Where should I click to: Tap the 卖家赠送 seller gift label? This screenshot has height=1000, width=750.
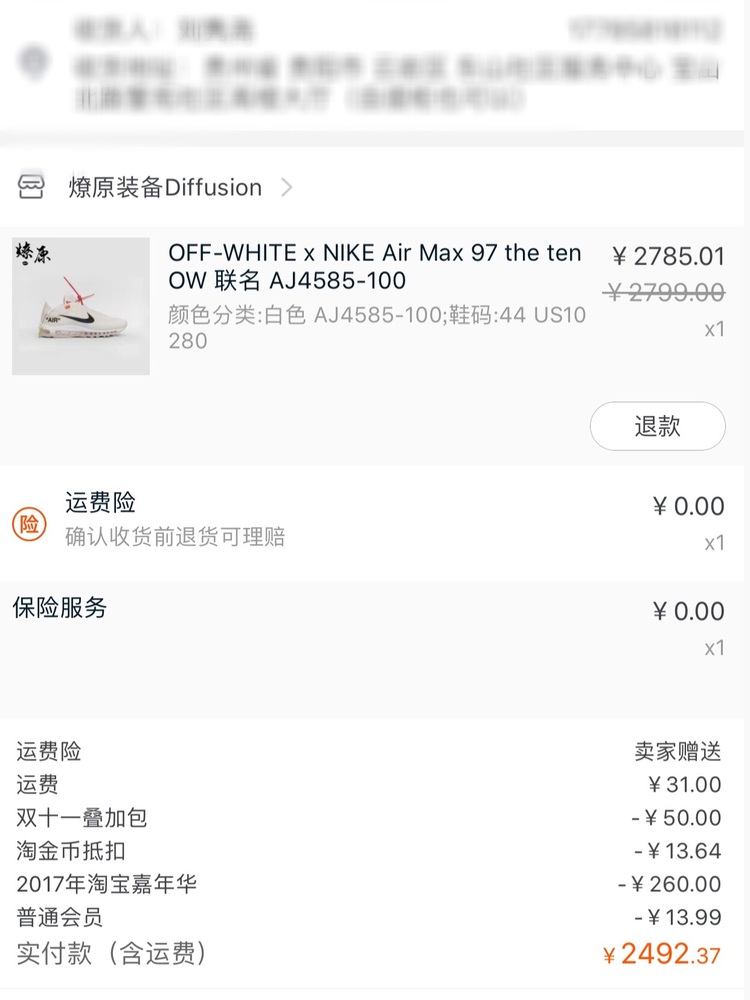point(678,751)
